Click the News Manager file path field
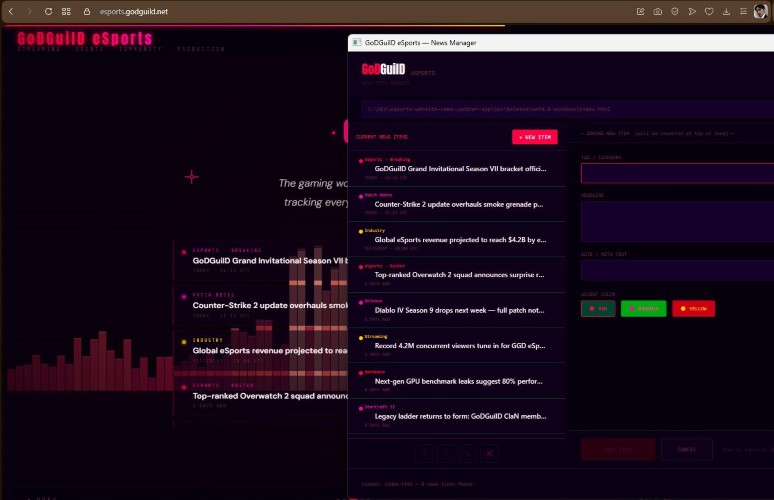The height and width of the screenshot is (500, 774). [x=568, y=109]
